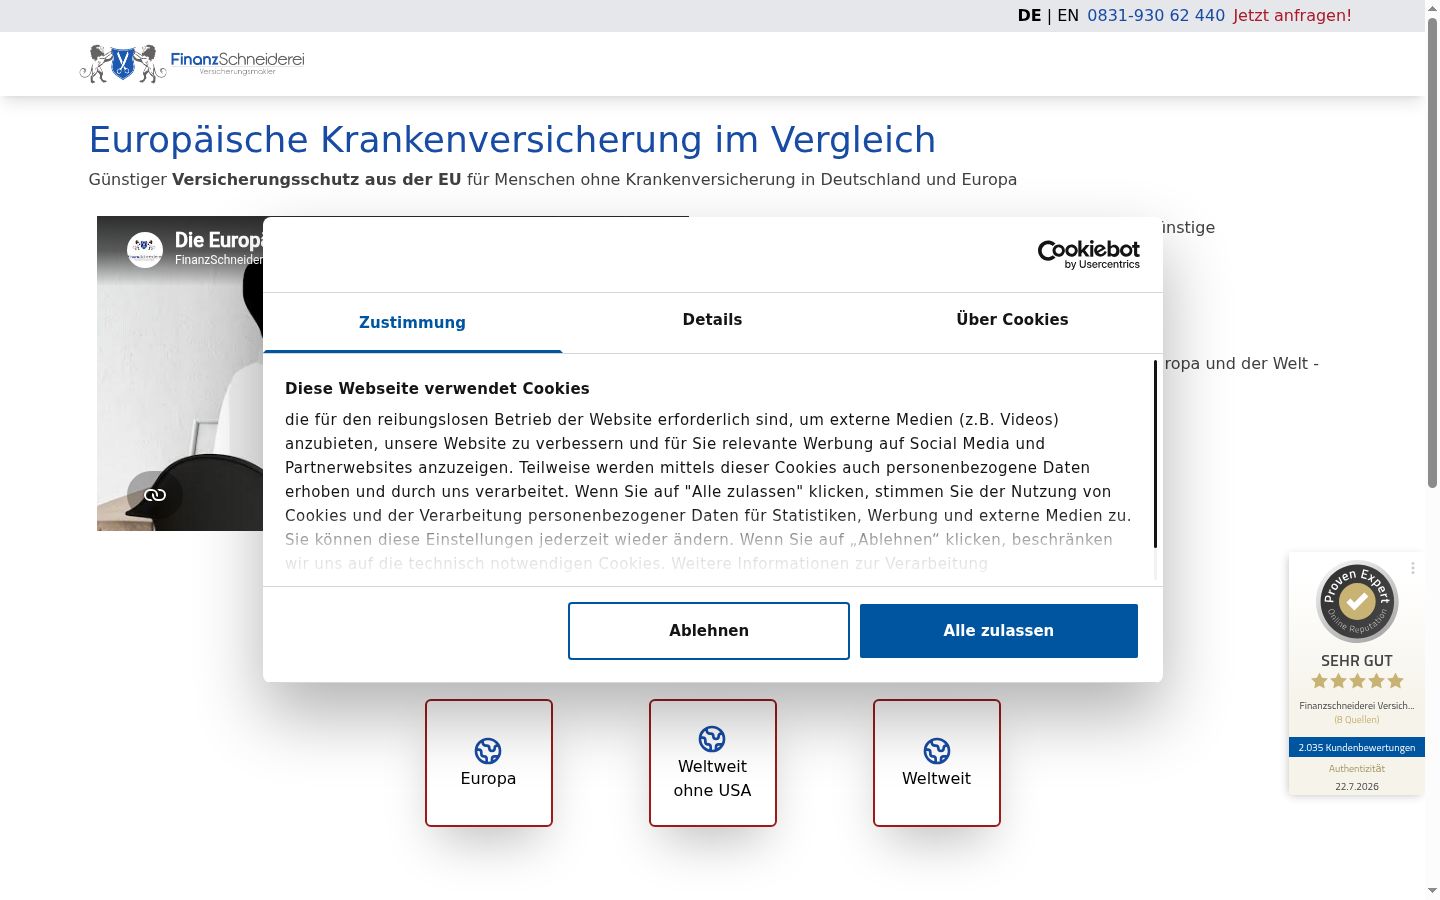
Task: Click the cookie dialog text scrollbar
Action: pos(1155,454)
